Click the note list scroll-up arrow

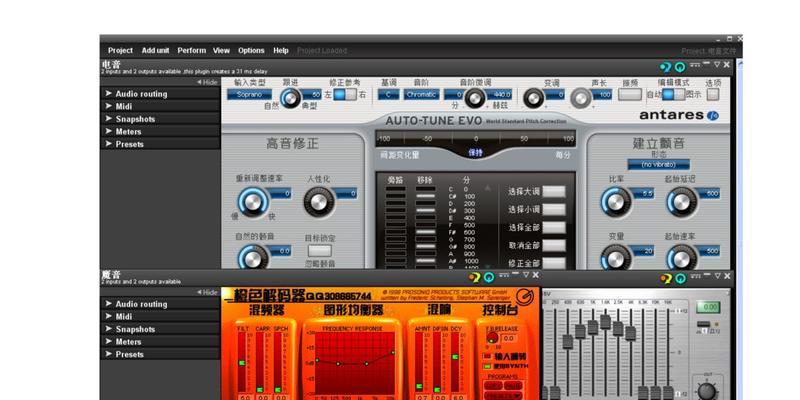(487, 188)
